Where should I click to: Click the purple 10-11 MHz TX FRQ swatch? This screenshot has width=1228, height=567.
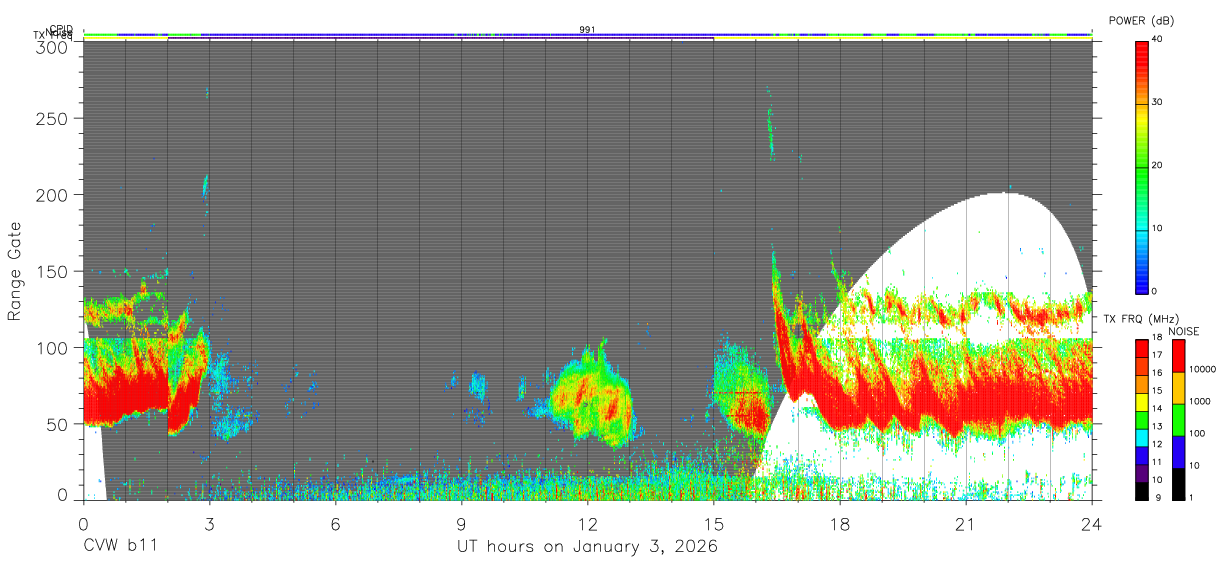point(1141,472)
